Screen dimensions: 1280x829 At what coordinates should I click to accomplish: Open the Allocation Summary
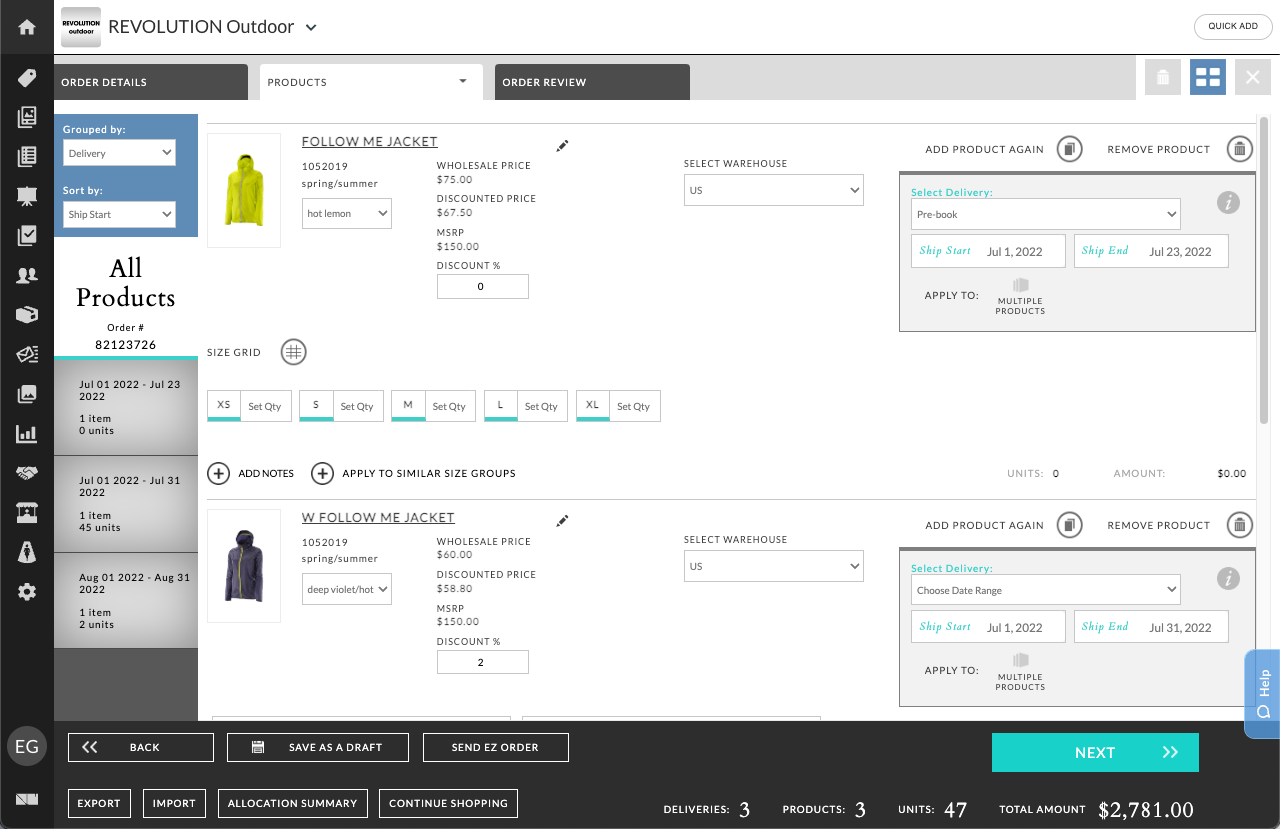293,803
